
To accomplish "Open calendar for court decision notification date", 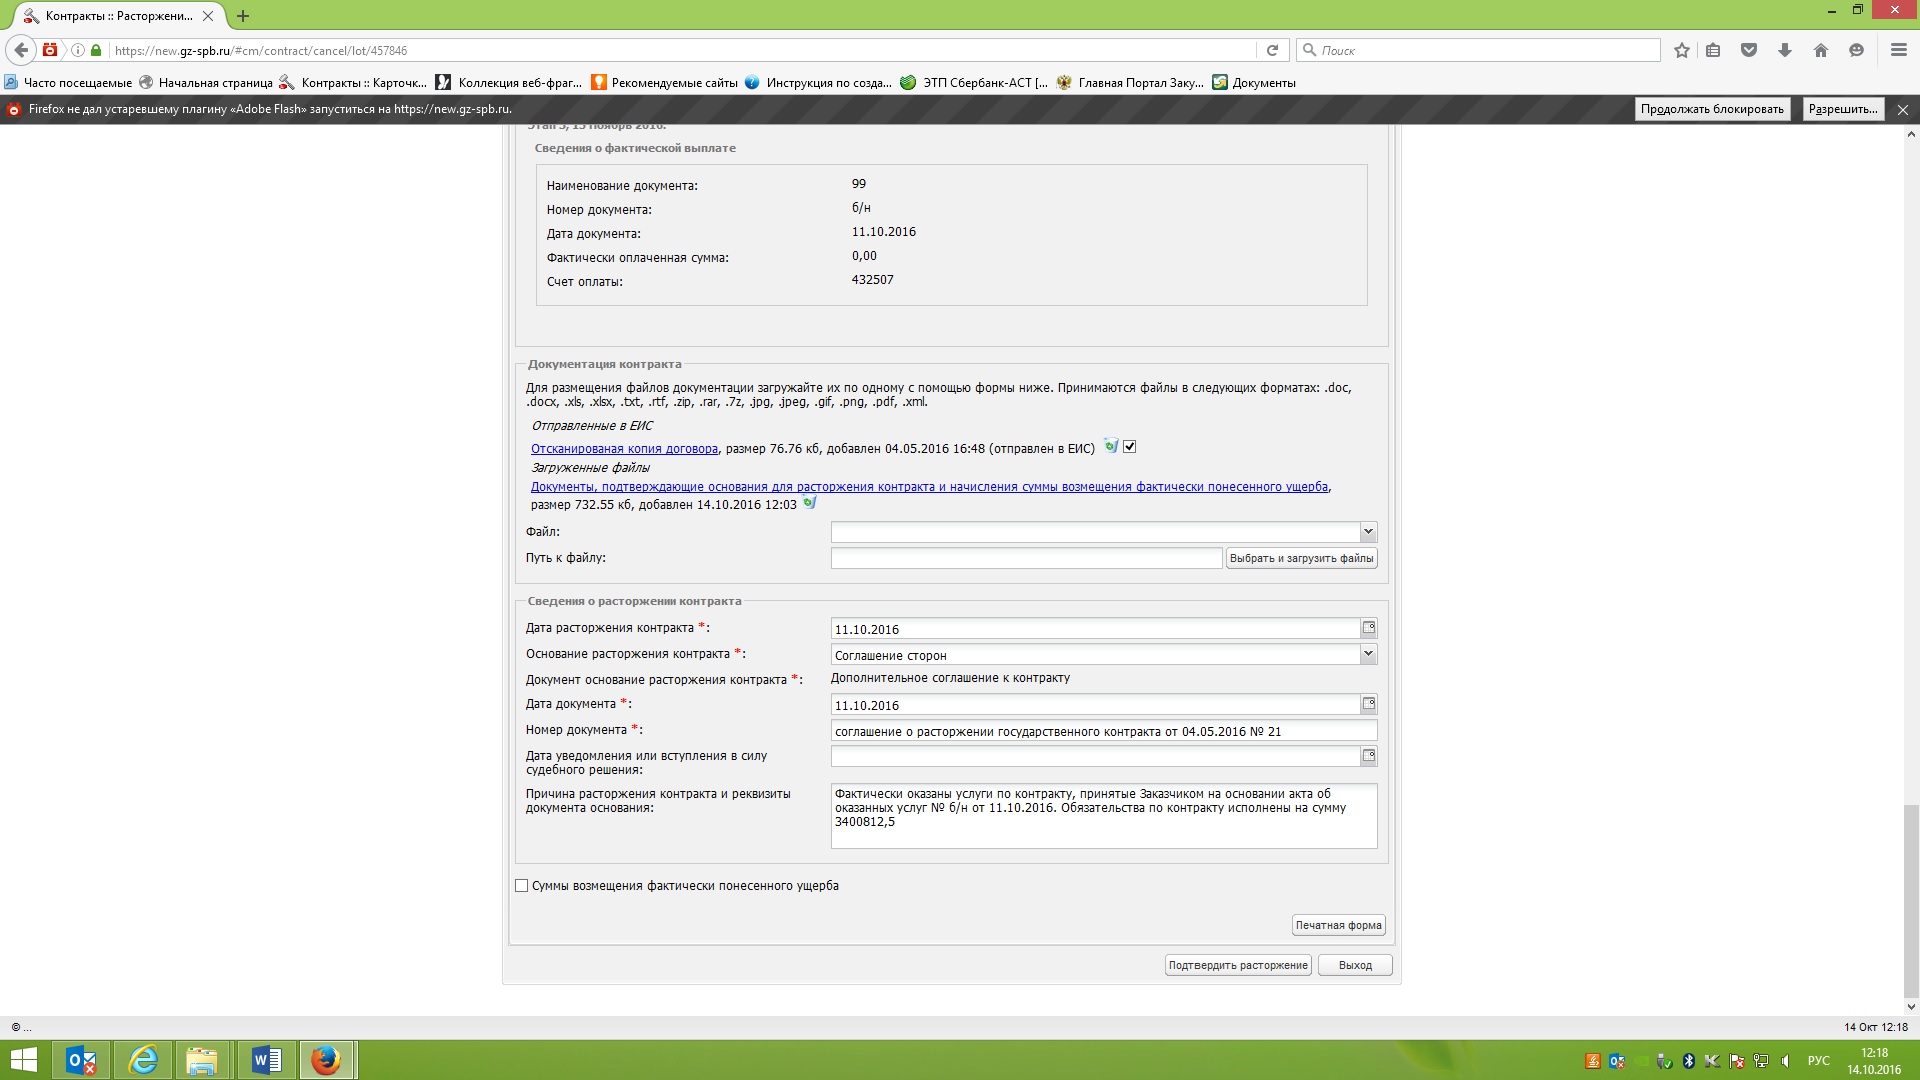I will [x=1368, y=756].
